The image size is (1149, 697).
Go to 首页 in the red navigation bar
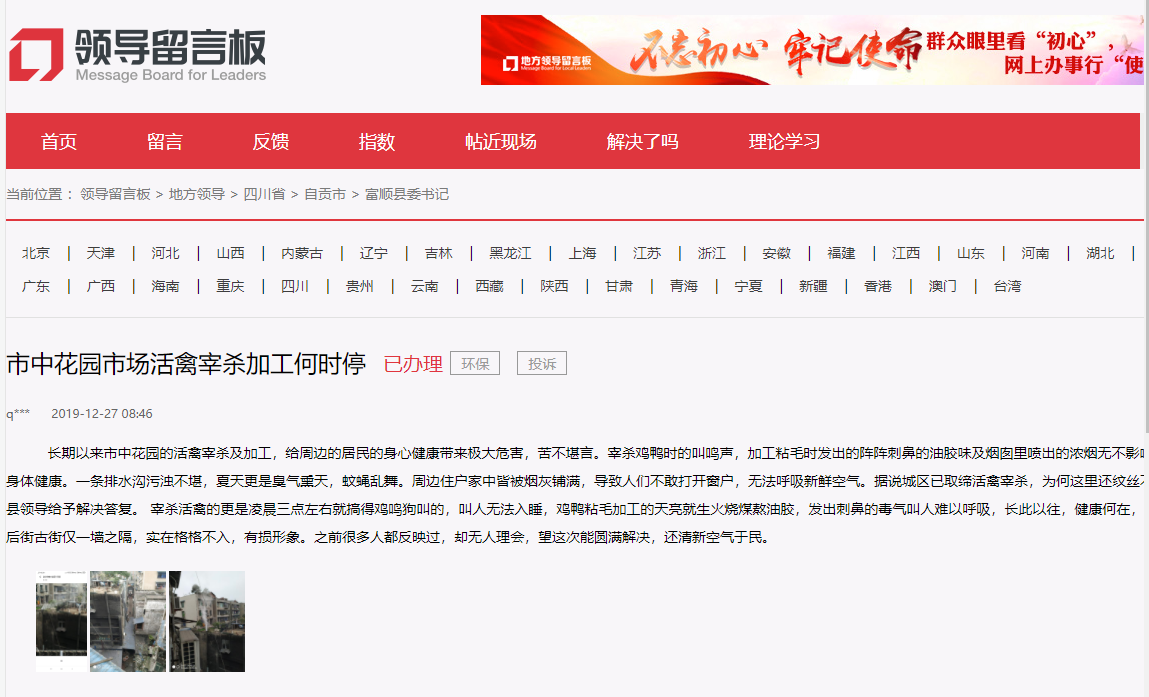pos(59,142)
